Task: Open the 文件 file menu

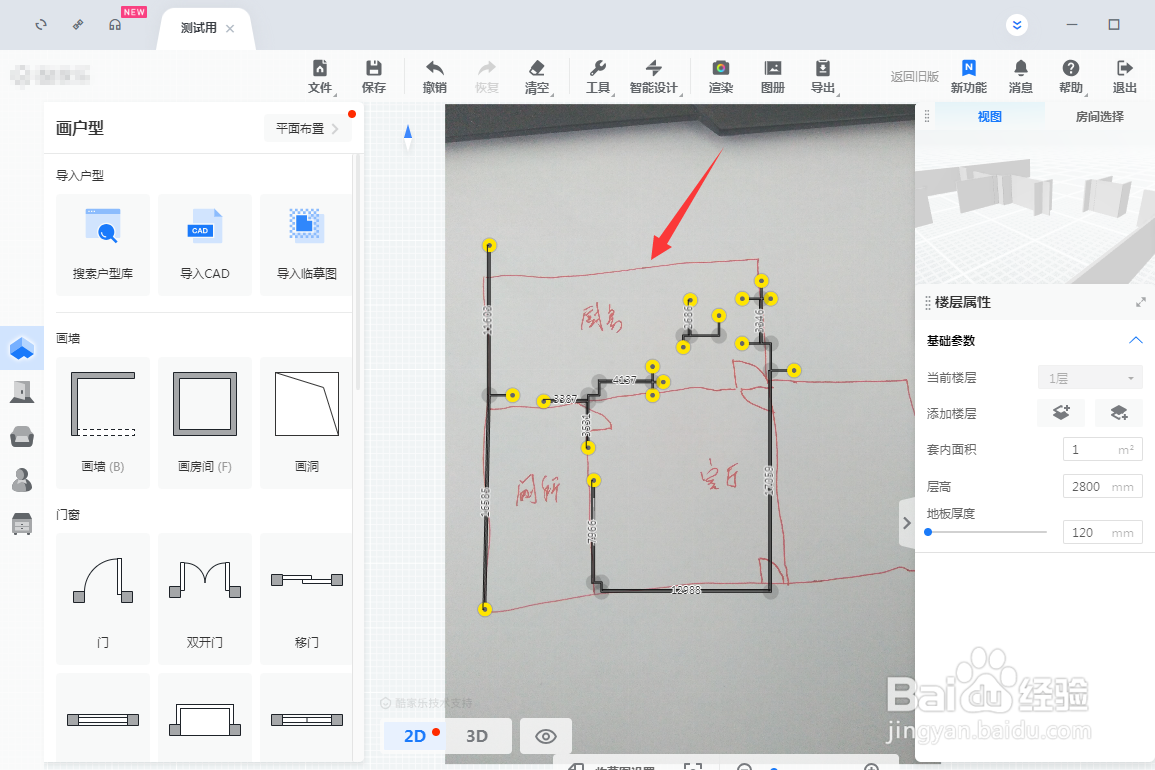Action: (x=320, y=77)
